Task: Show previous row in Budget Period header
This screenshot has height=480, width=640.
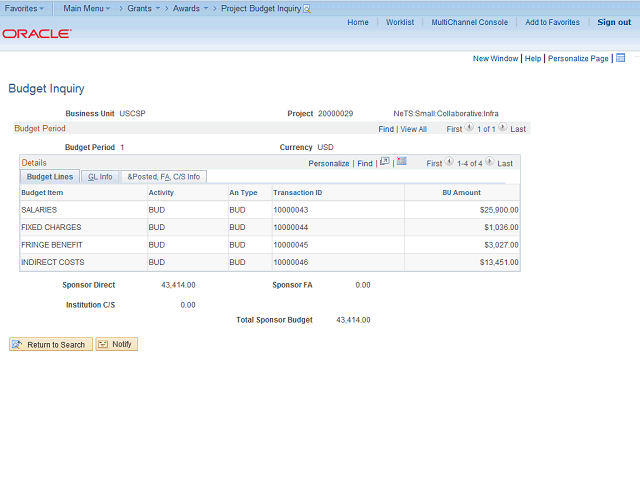Action: point(469,129)
